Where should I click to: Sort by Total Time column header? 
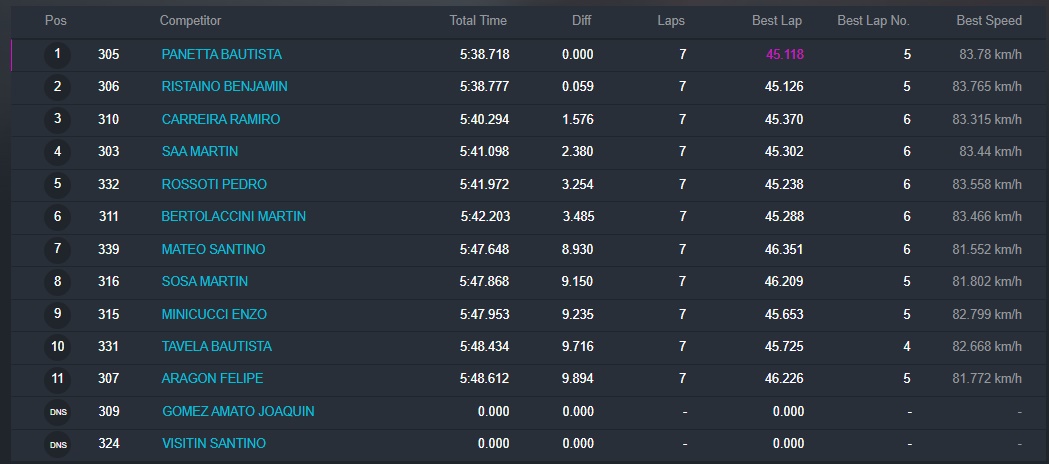478,21
